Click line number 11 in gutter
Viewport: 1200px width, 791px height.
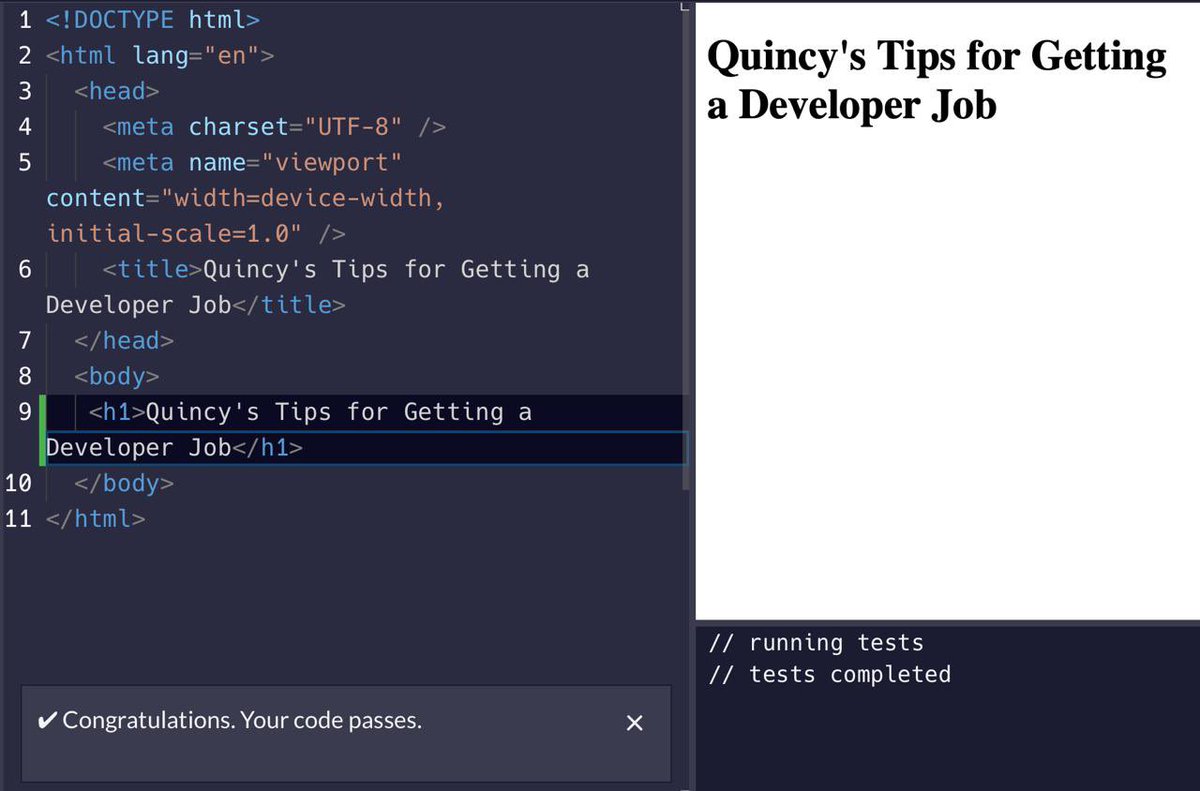(20, 520)
